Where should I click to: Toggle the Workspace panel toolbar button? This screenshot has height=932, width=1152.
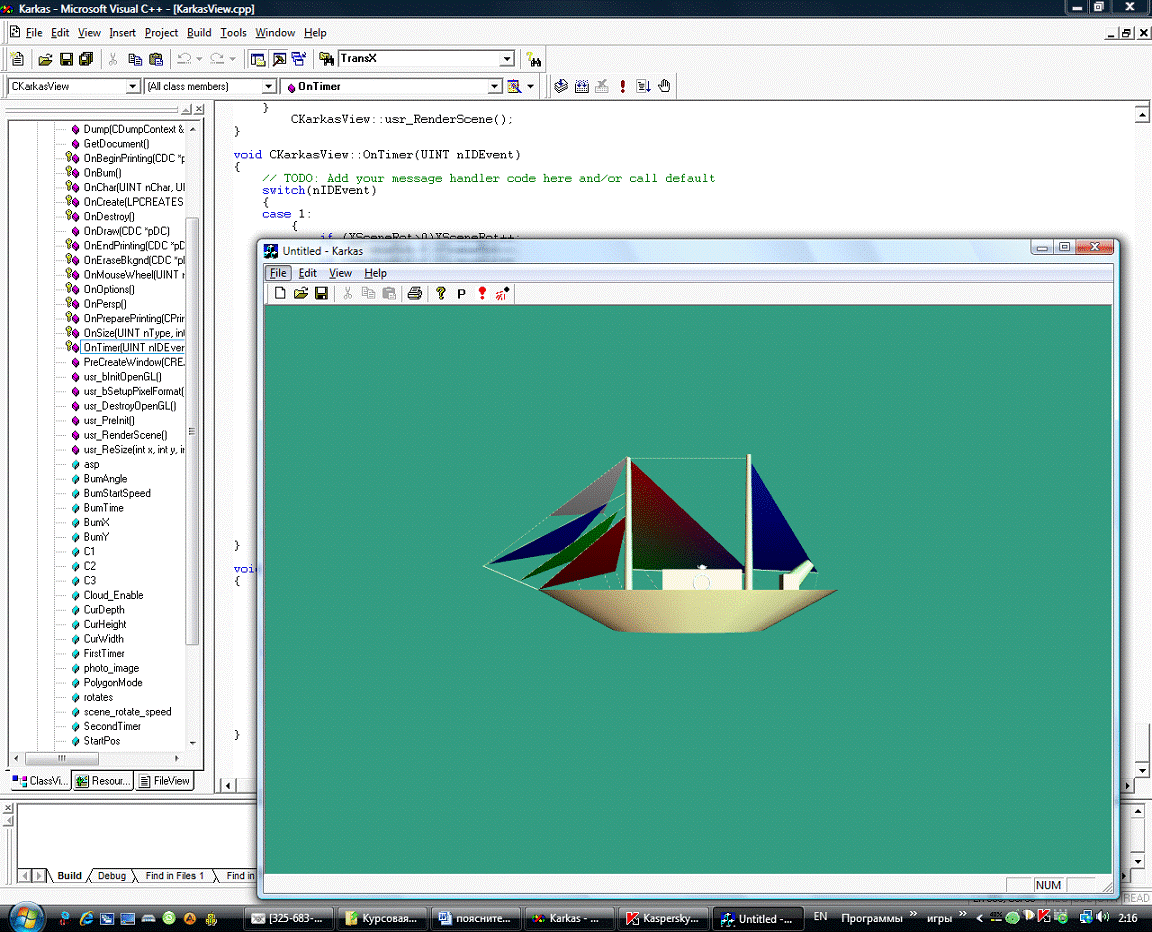click(259, 59)
